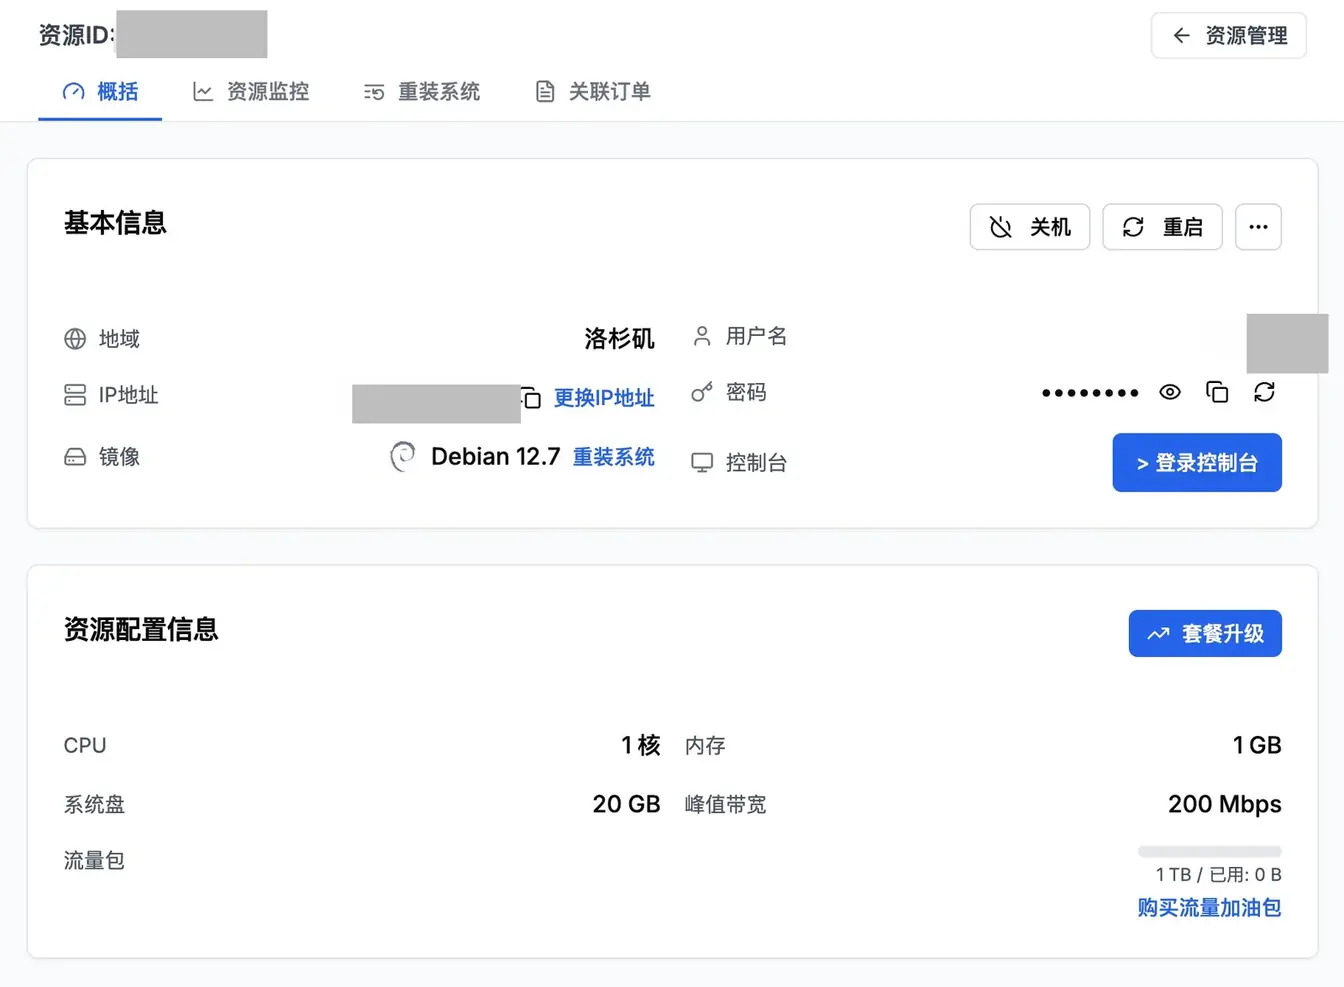
Task: Click the 资源配置信息 heading
Action: [141, 630]
